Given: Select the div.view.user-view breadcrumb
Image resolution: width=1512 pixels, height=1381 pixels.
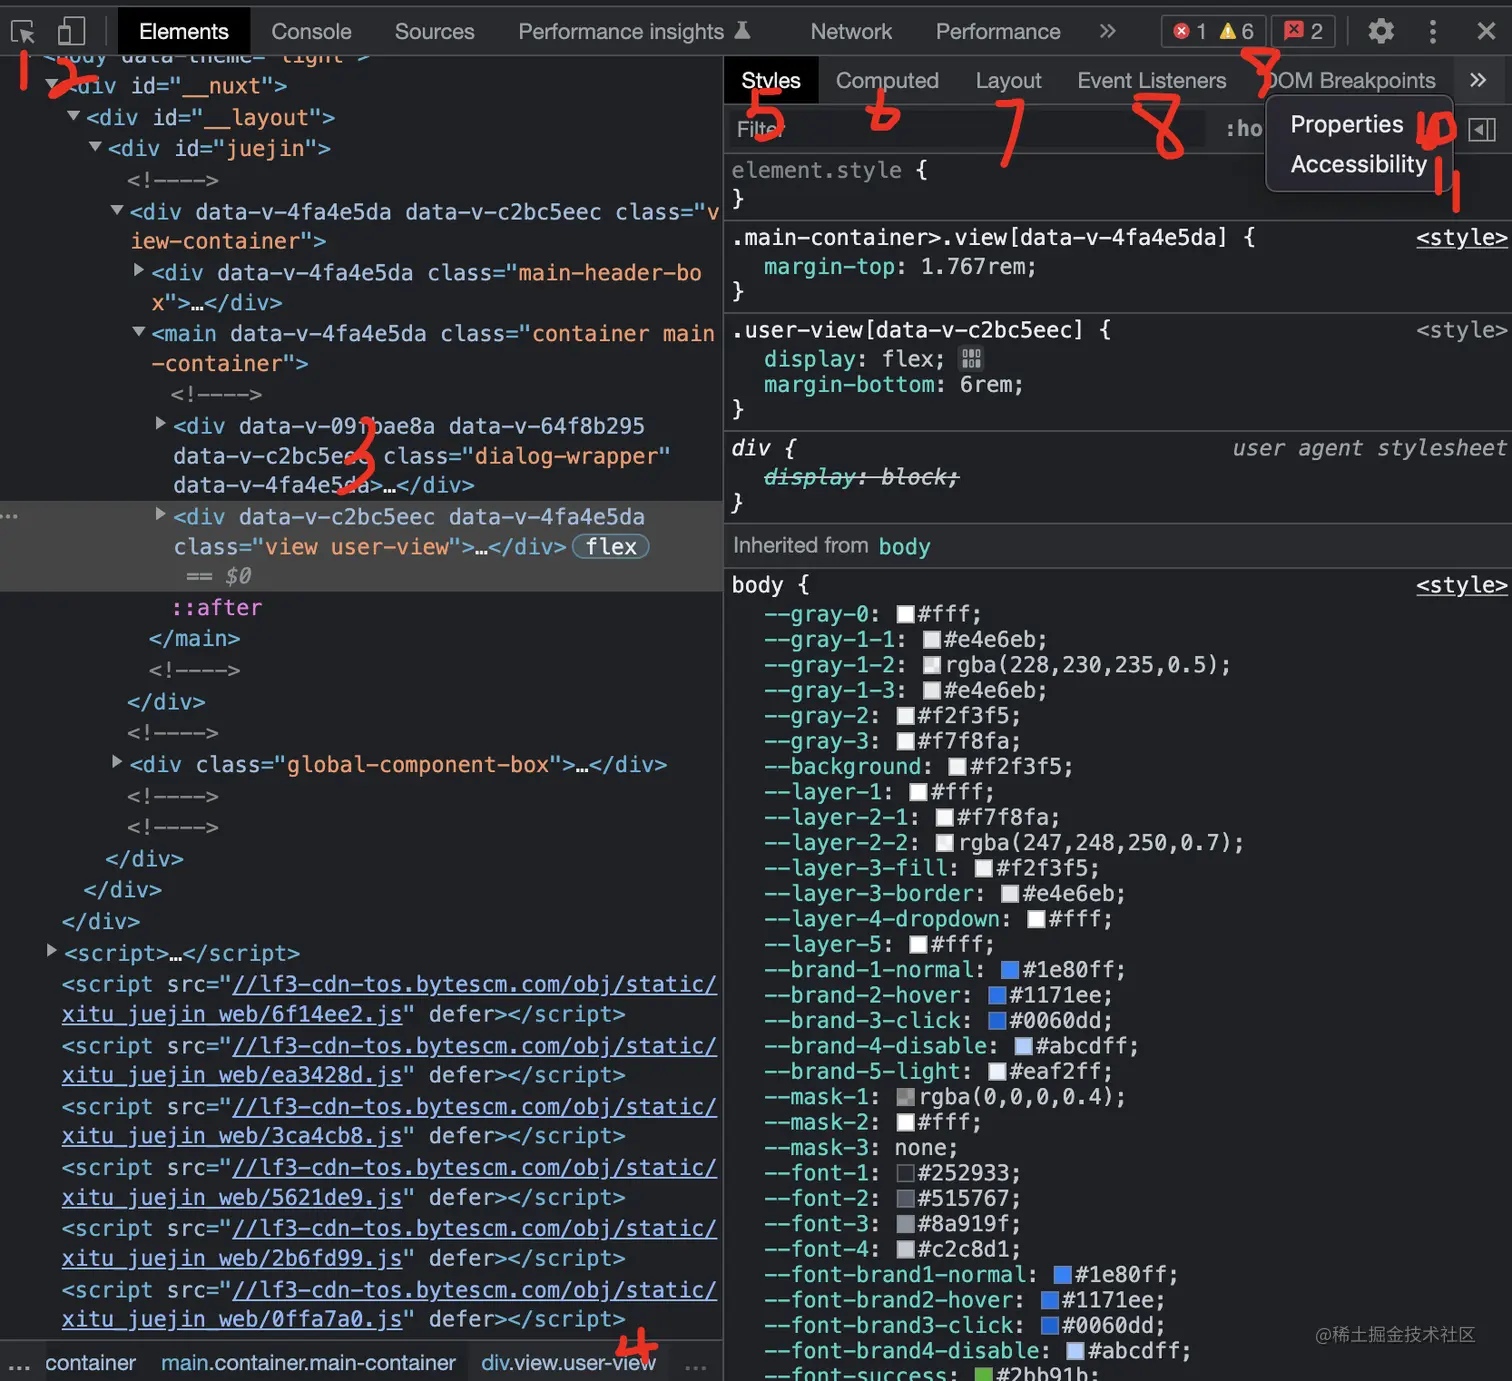Looking at the screenshot, I should 568,1363.
